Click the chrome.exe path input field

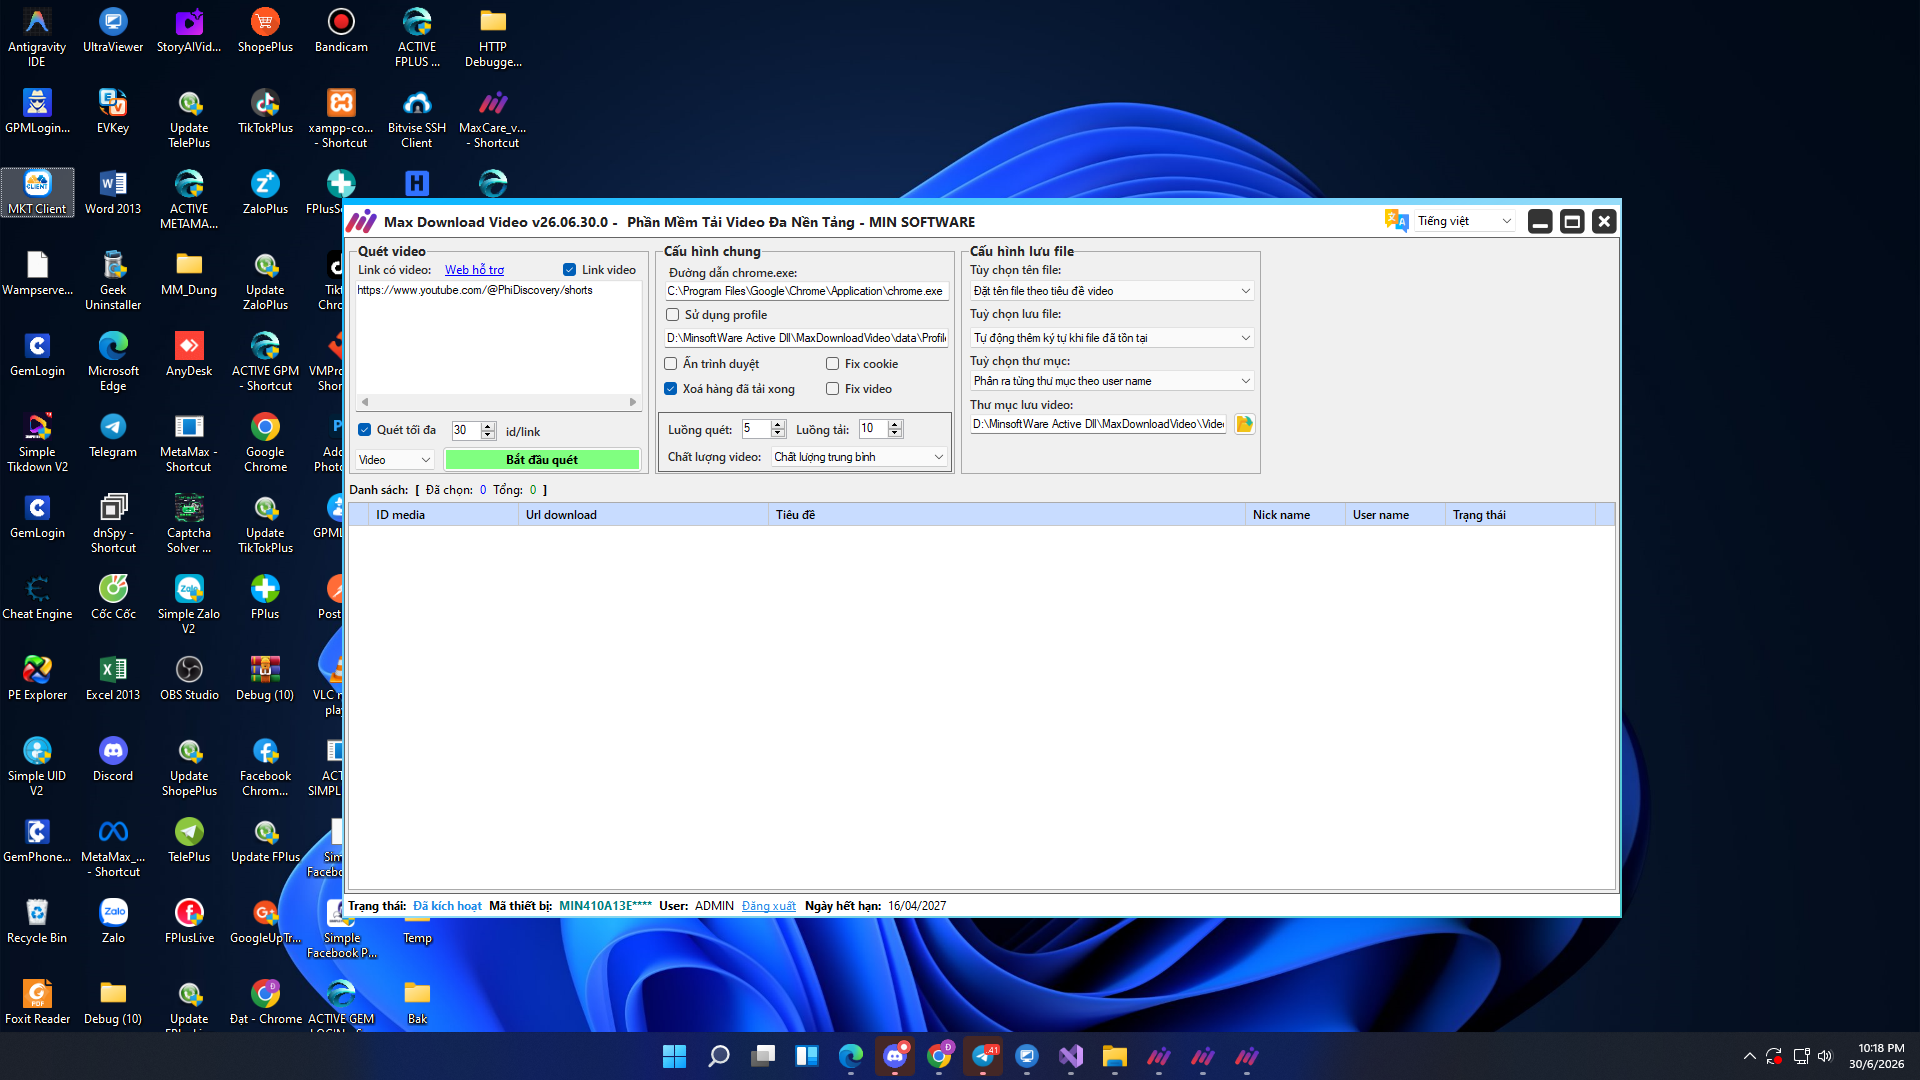click(x=806, y=291)
